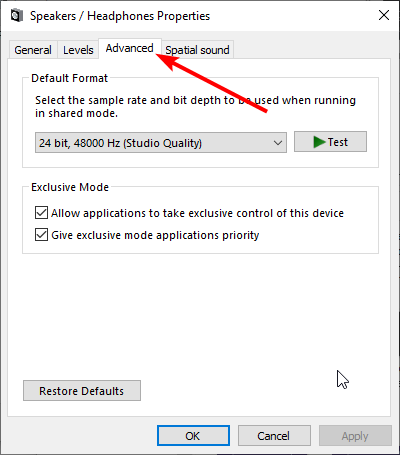Click the Speakers / Headphones Properties title text
This screenshot has width=400, height=455.
120,16
